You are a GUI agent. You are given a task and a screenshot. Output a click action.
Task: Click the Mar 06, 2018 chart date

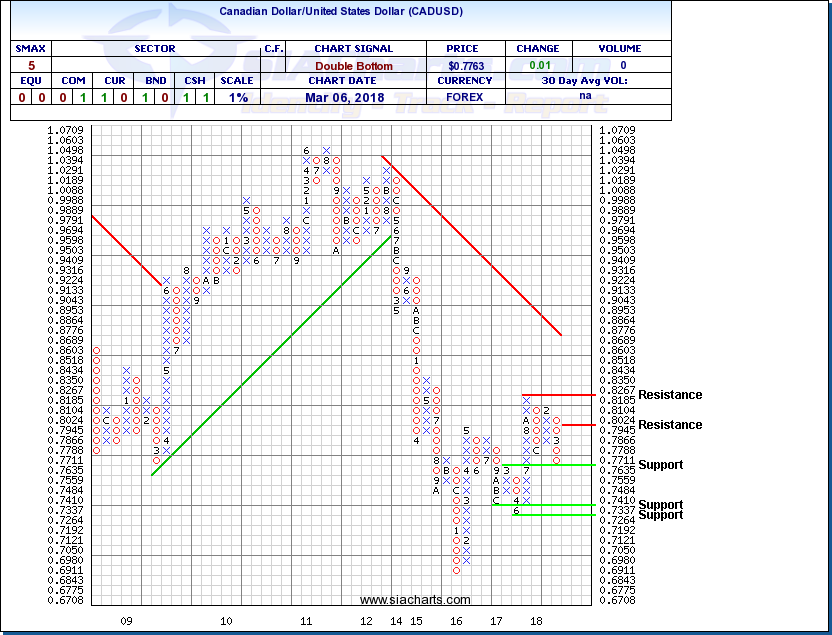354,97
